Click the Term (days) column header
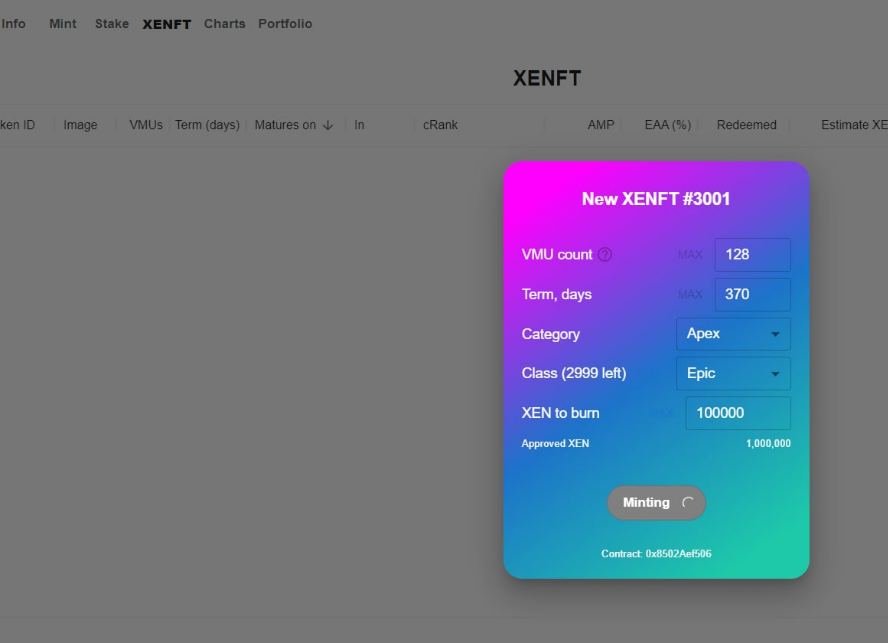888x643 pixels. [x=207, y=125]
